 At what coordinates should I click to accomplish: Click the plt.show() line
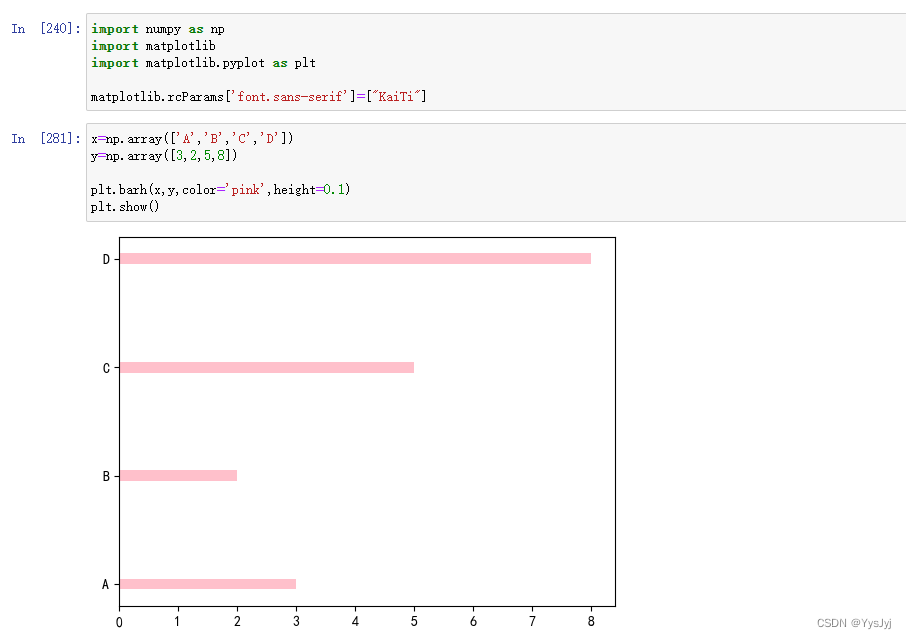pyautogui.click(x=125, y=206)
